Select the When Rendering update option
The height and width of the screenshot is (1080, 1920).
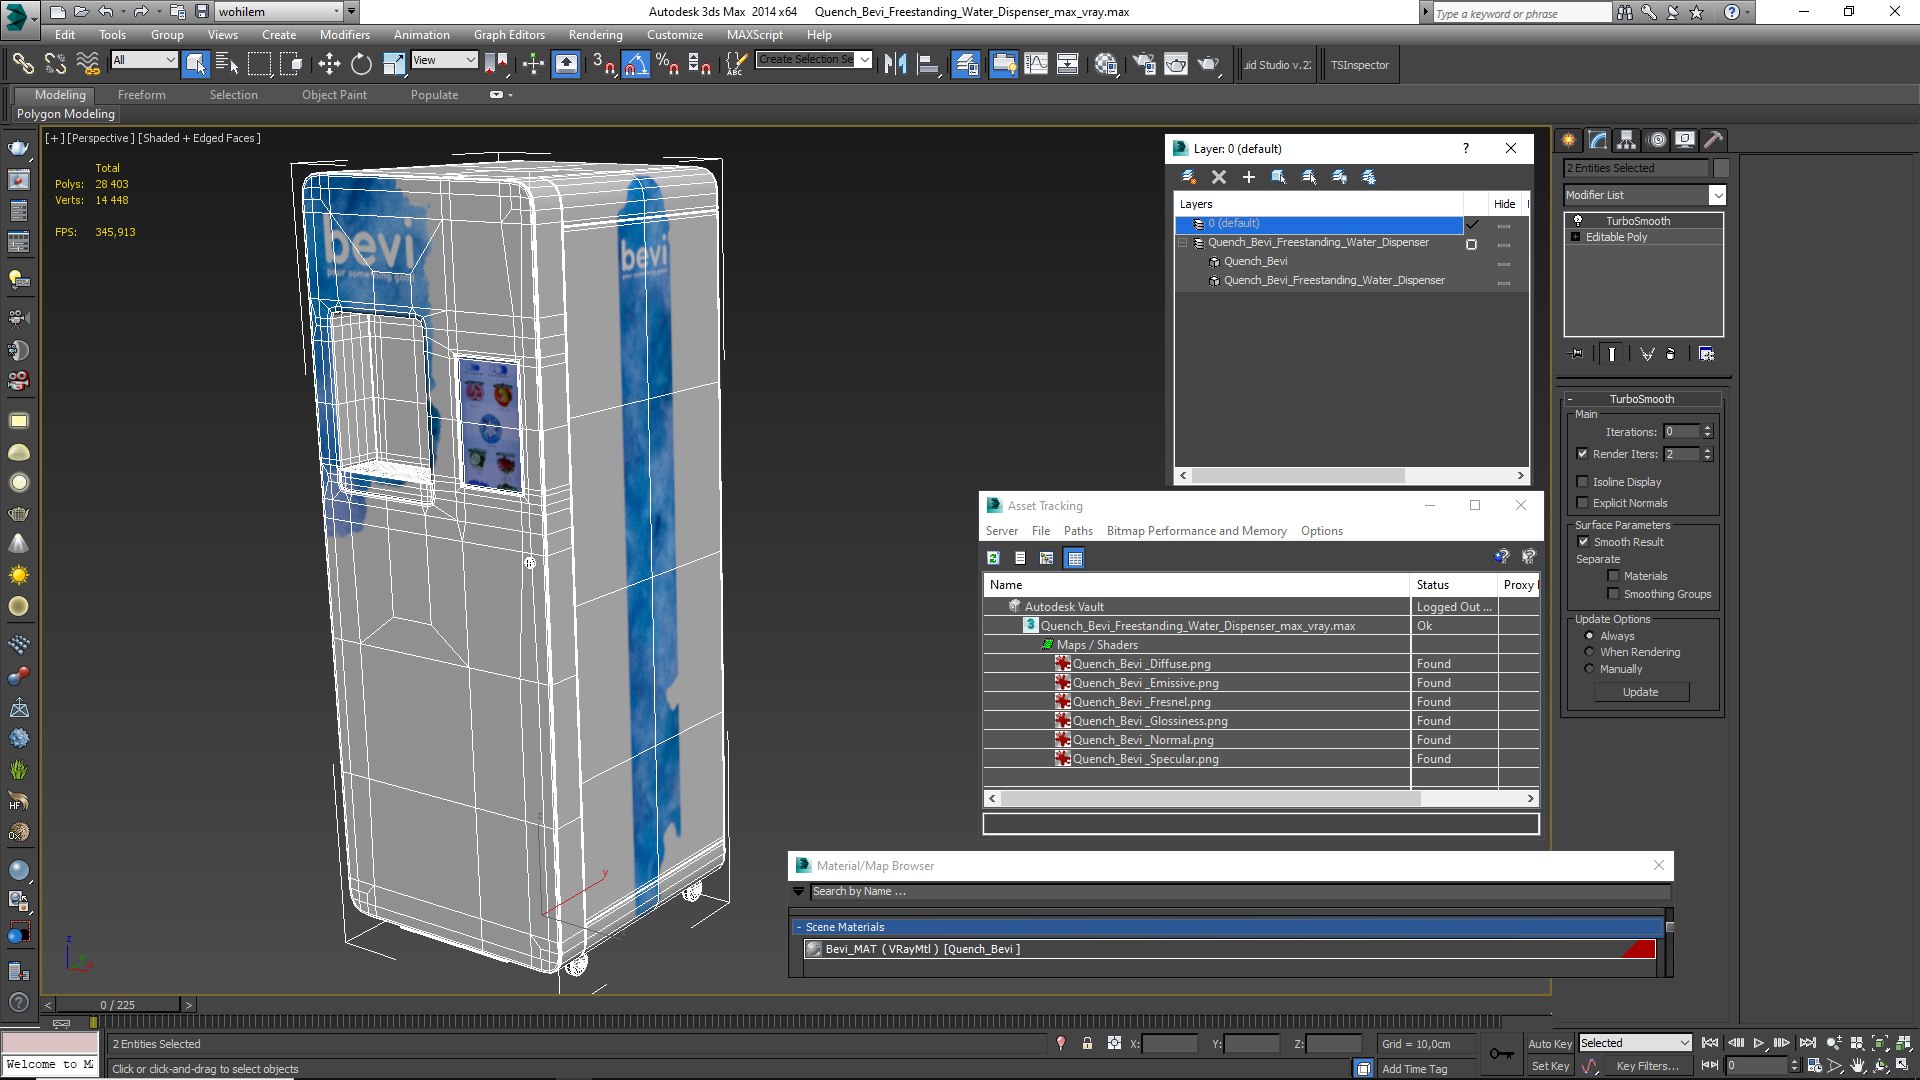(x=1589, y=652)
